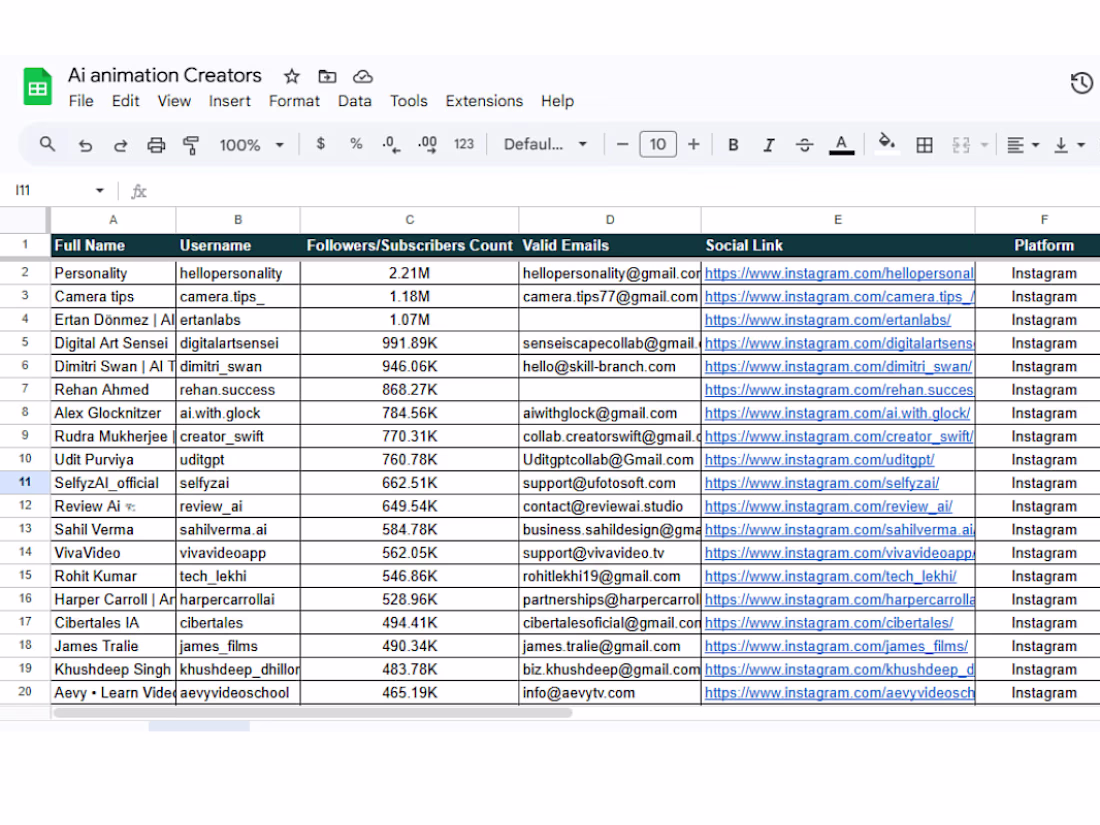Viewport: 1100px width, 825px height.
Task: Click the search menus magnifier icon
Action: 47,145
